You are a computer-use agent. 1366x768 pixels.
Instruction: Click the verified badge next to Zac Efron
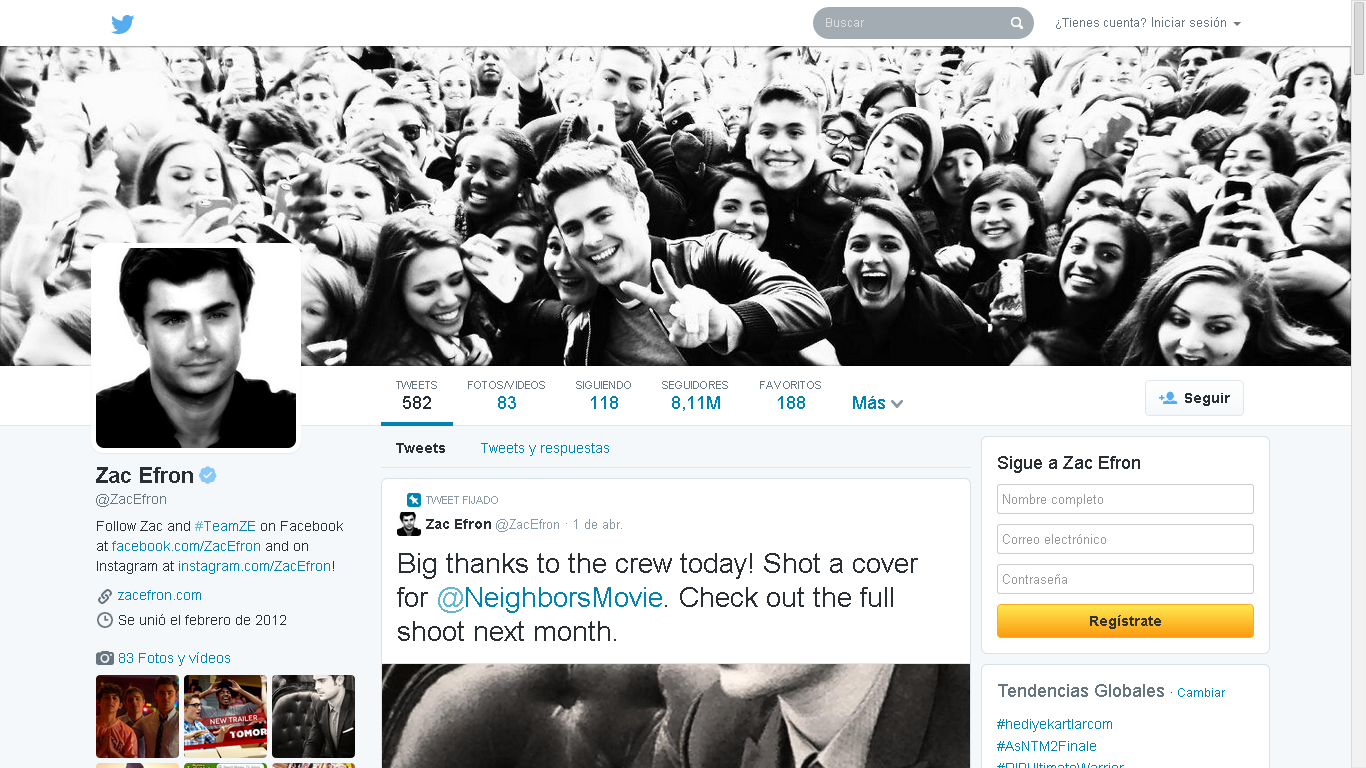pyautogui.click(x=208, y=475)
